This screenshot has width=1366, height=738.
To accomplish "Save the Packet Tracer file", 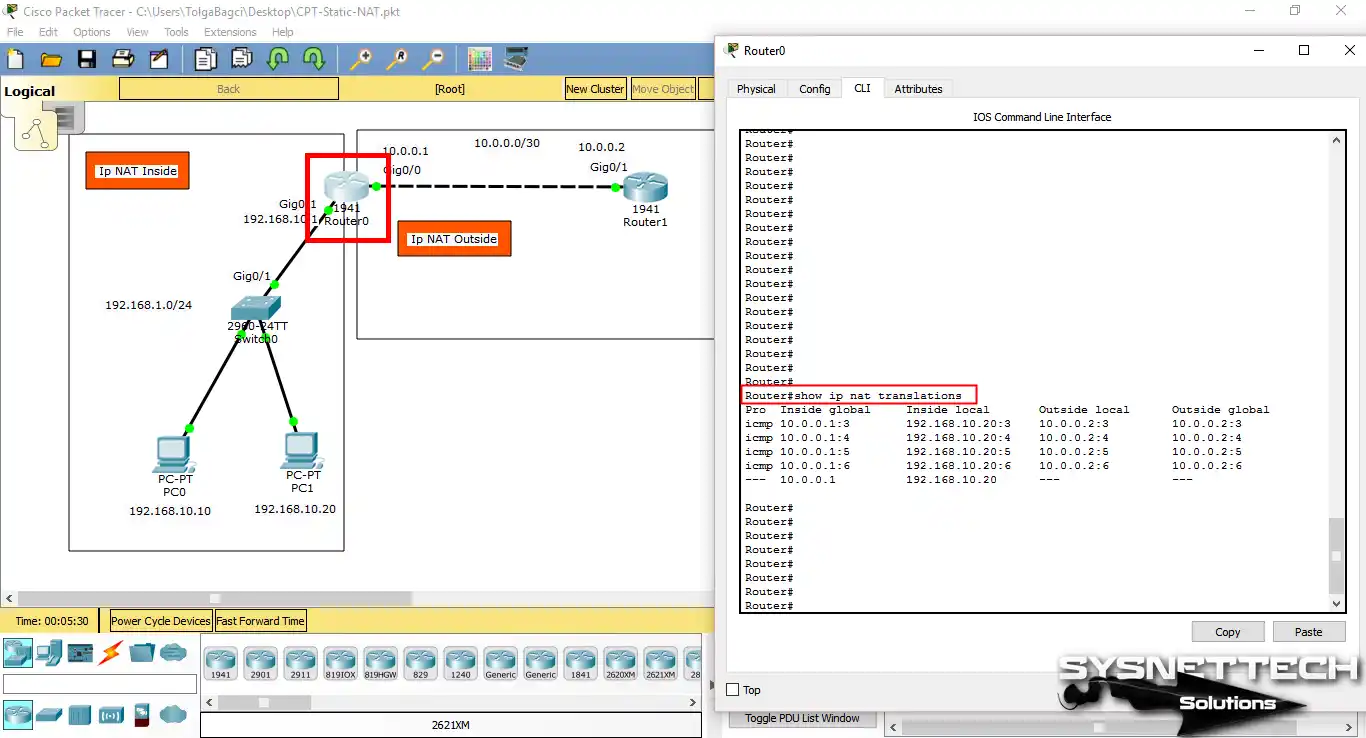I will tap(87, 58).
